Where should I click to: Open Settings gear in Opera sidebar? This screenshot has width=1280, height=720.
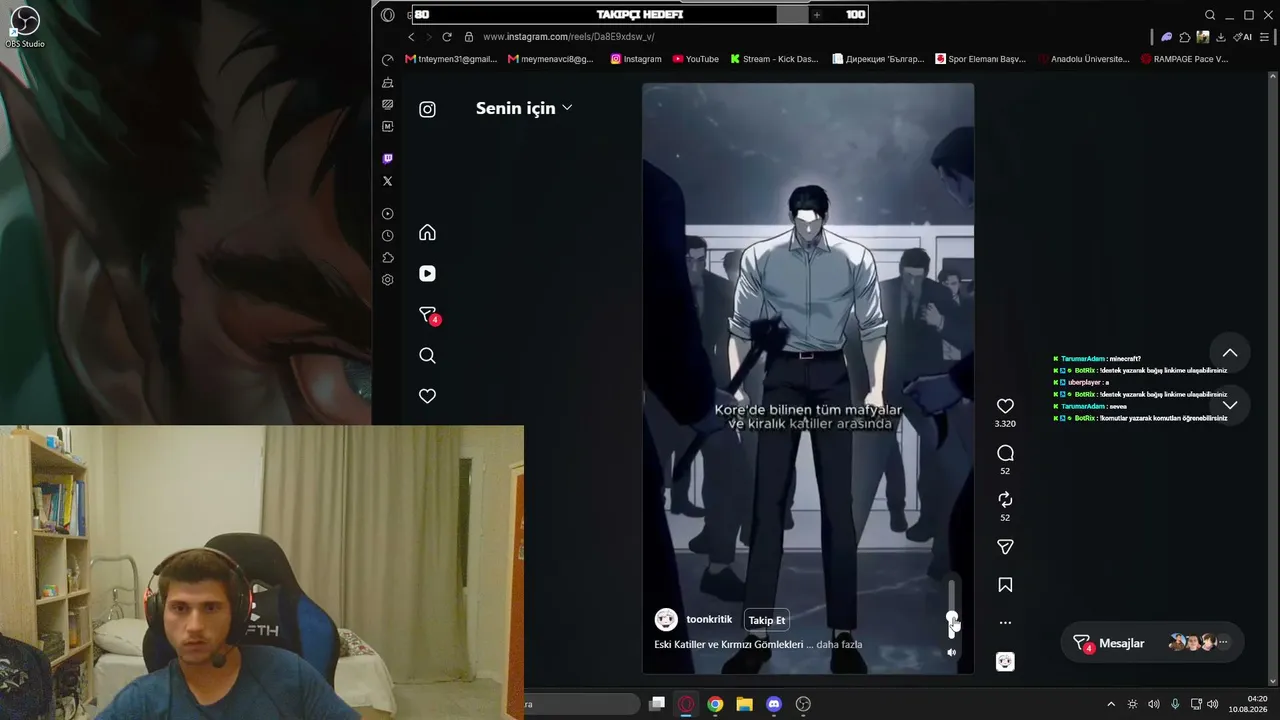tap(388, 280)
